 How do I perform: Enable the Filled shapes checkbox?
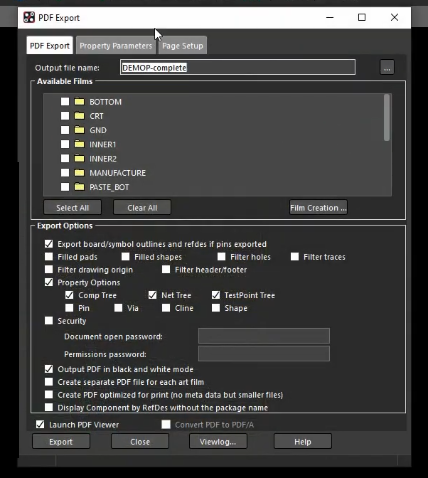[125, 257]
